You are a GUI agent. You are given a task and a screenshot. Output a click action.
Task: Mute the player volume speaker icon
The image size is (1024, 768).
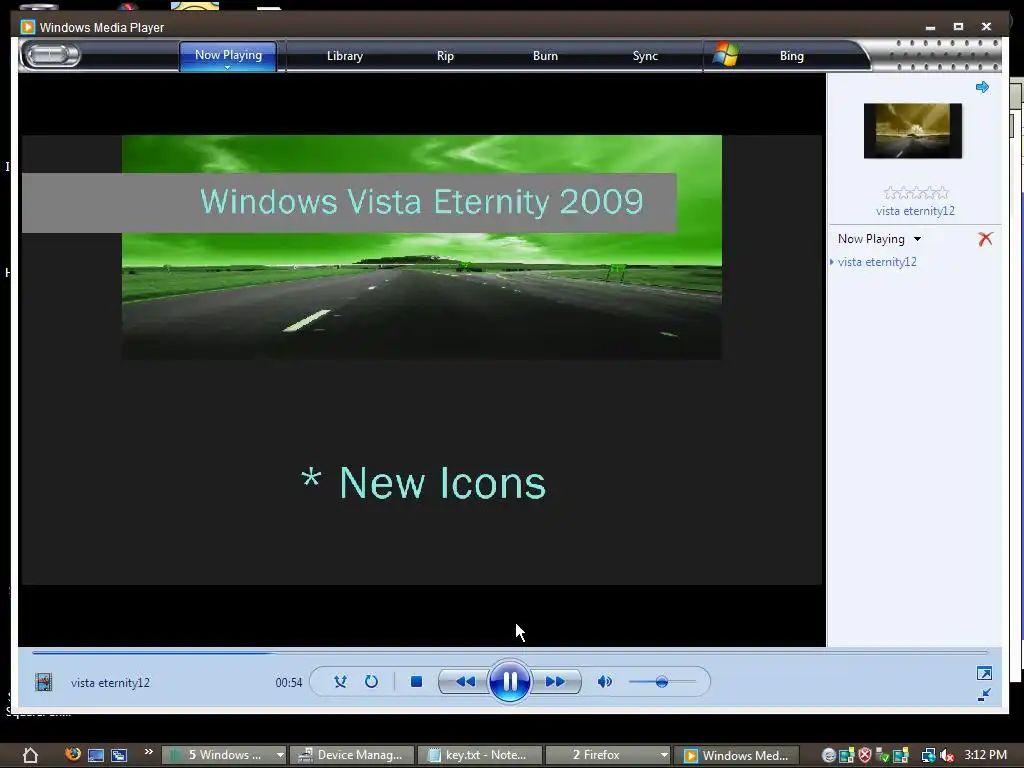pos(605,682)
